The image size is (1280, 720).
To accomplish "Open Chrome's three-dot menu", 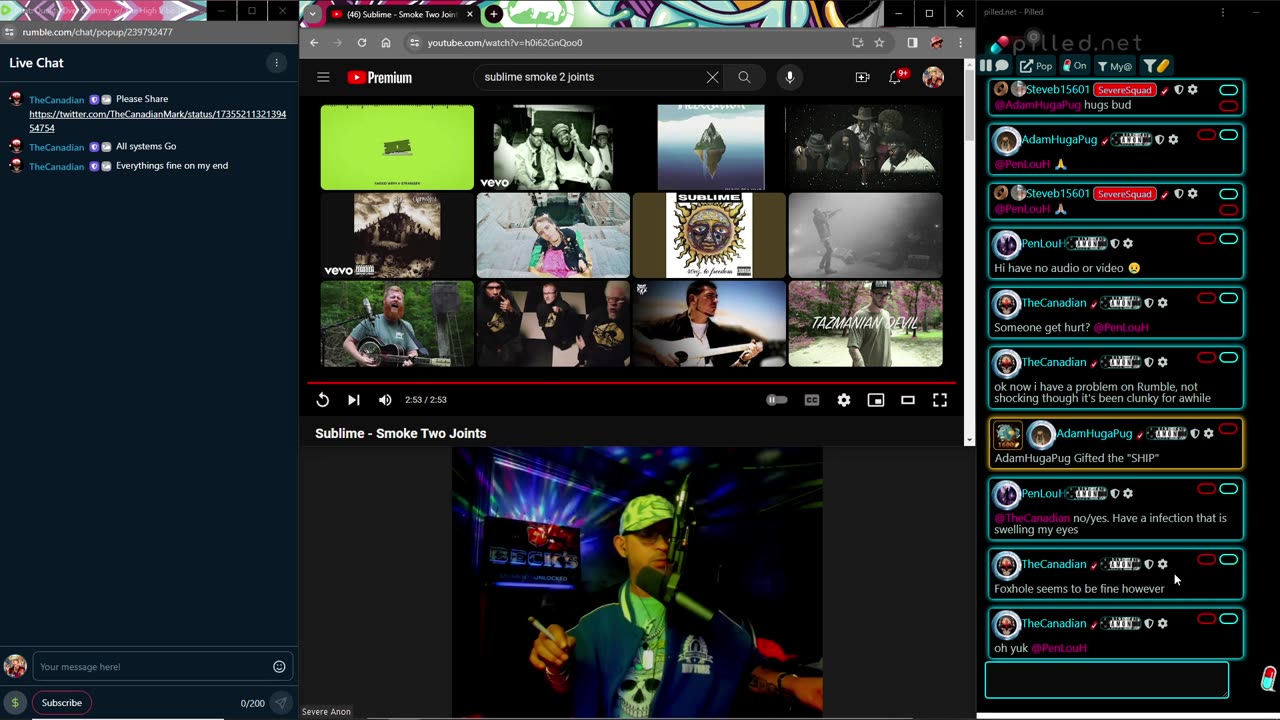I will click(960, 43).
